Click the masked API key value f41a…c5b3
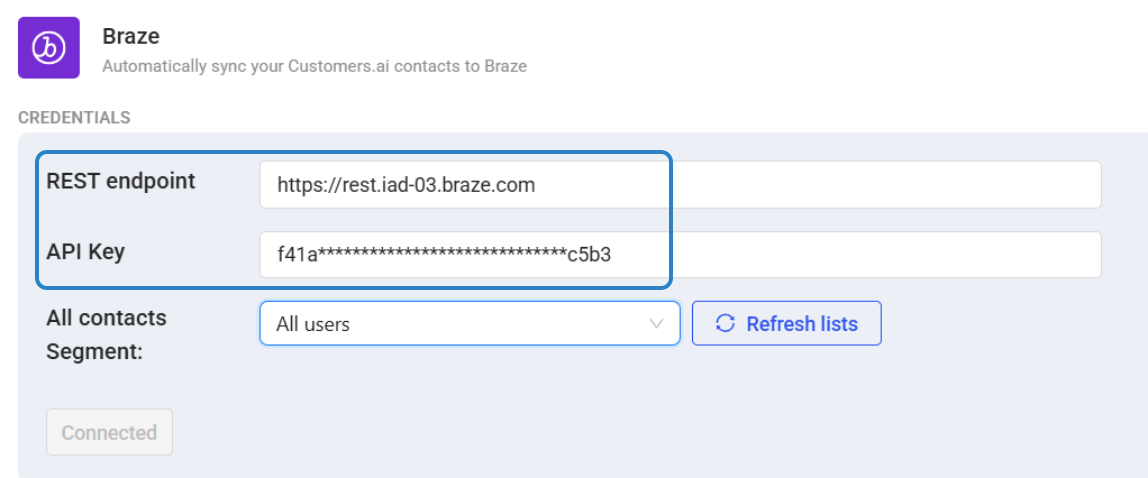The width and height of the screenshot is (1148, 478). (x=444, y=255)
